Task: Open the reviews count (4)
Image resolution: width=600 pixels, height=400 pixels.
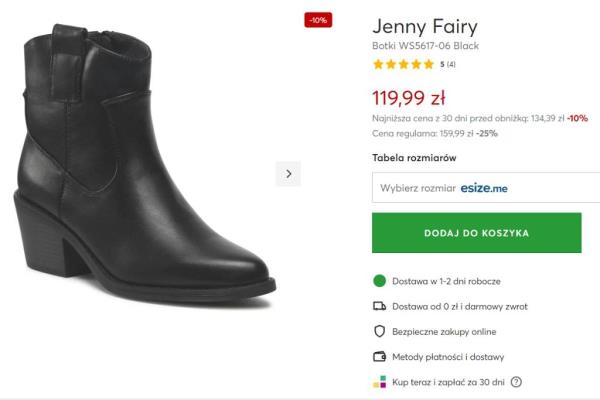Action: (x=451, y=64)
